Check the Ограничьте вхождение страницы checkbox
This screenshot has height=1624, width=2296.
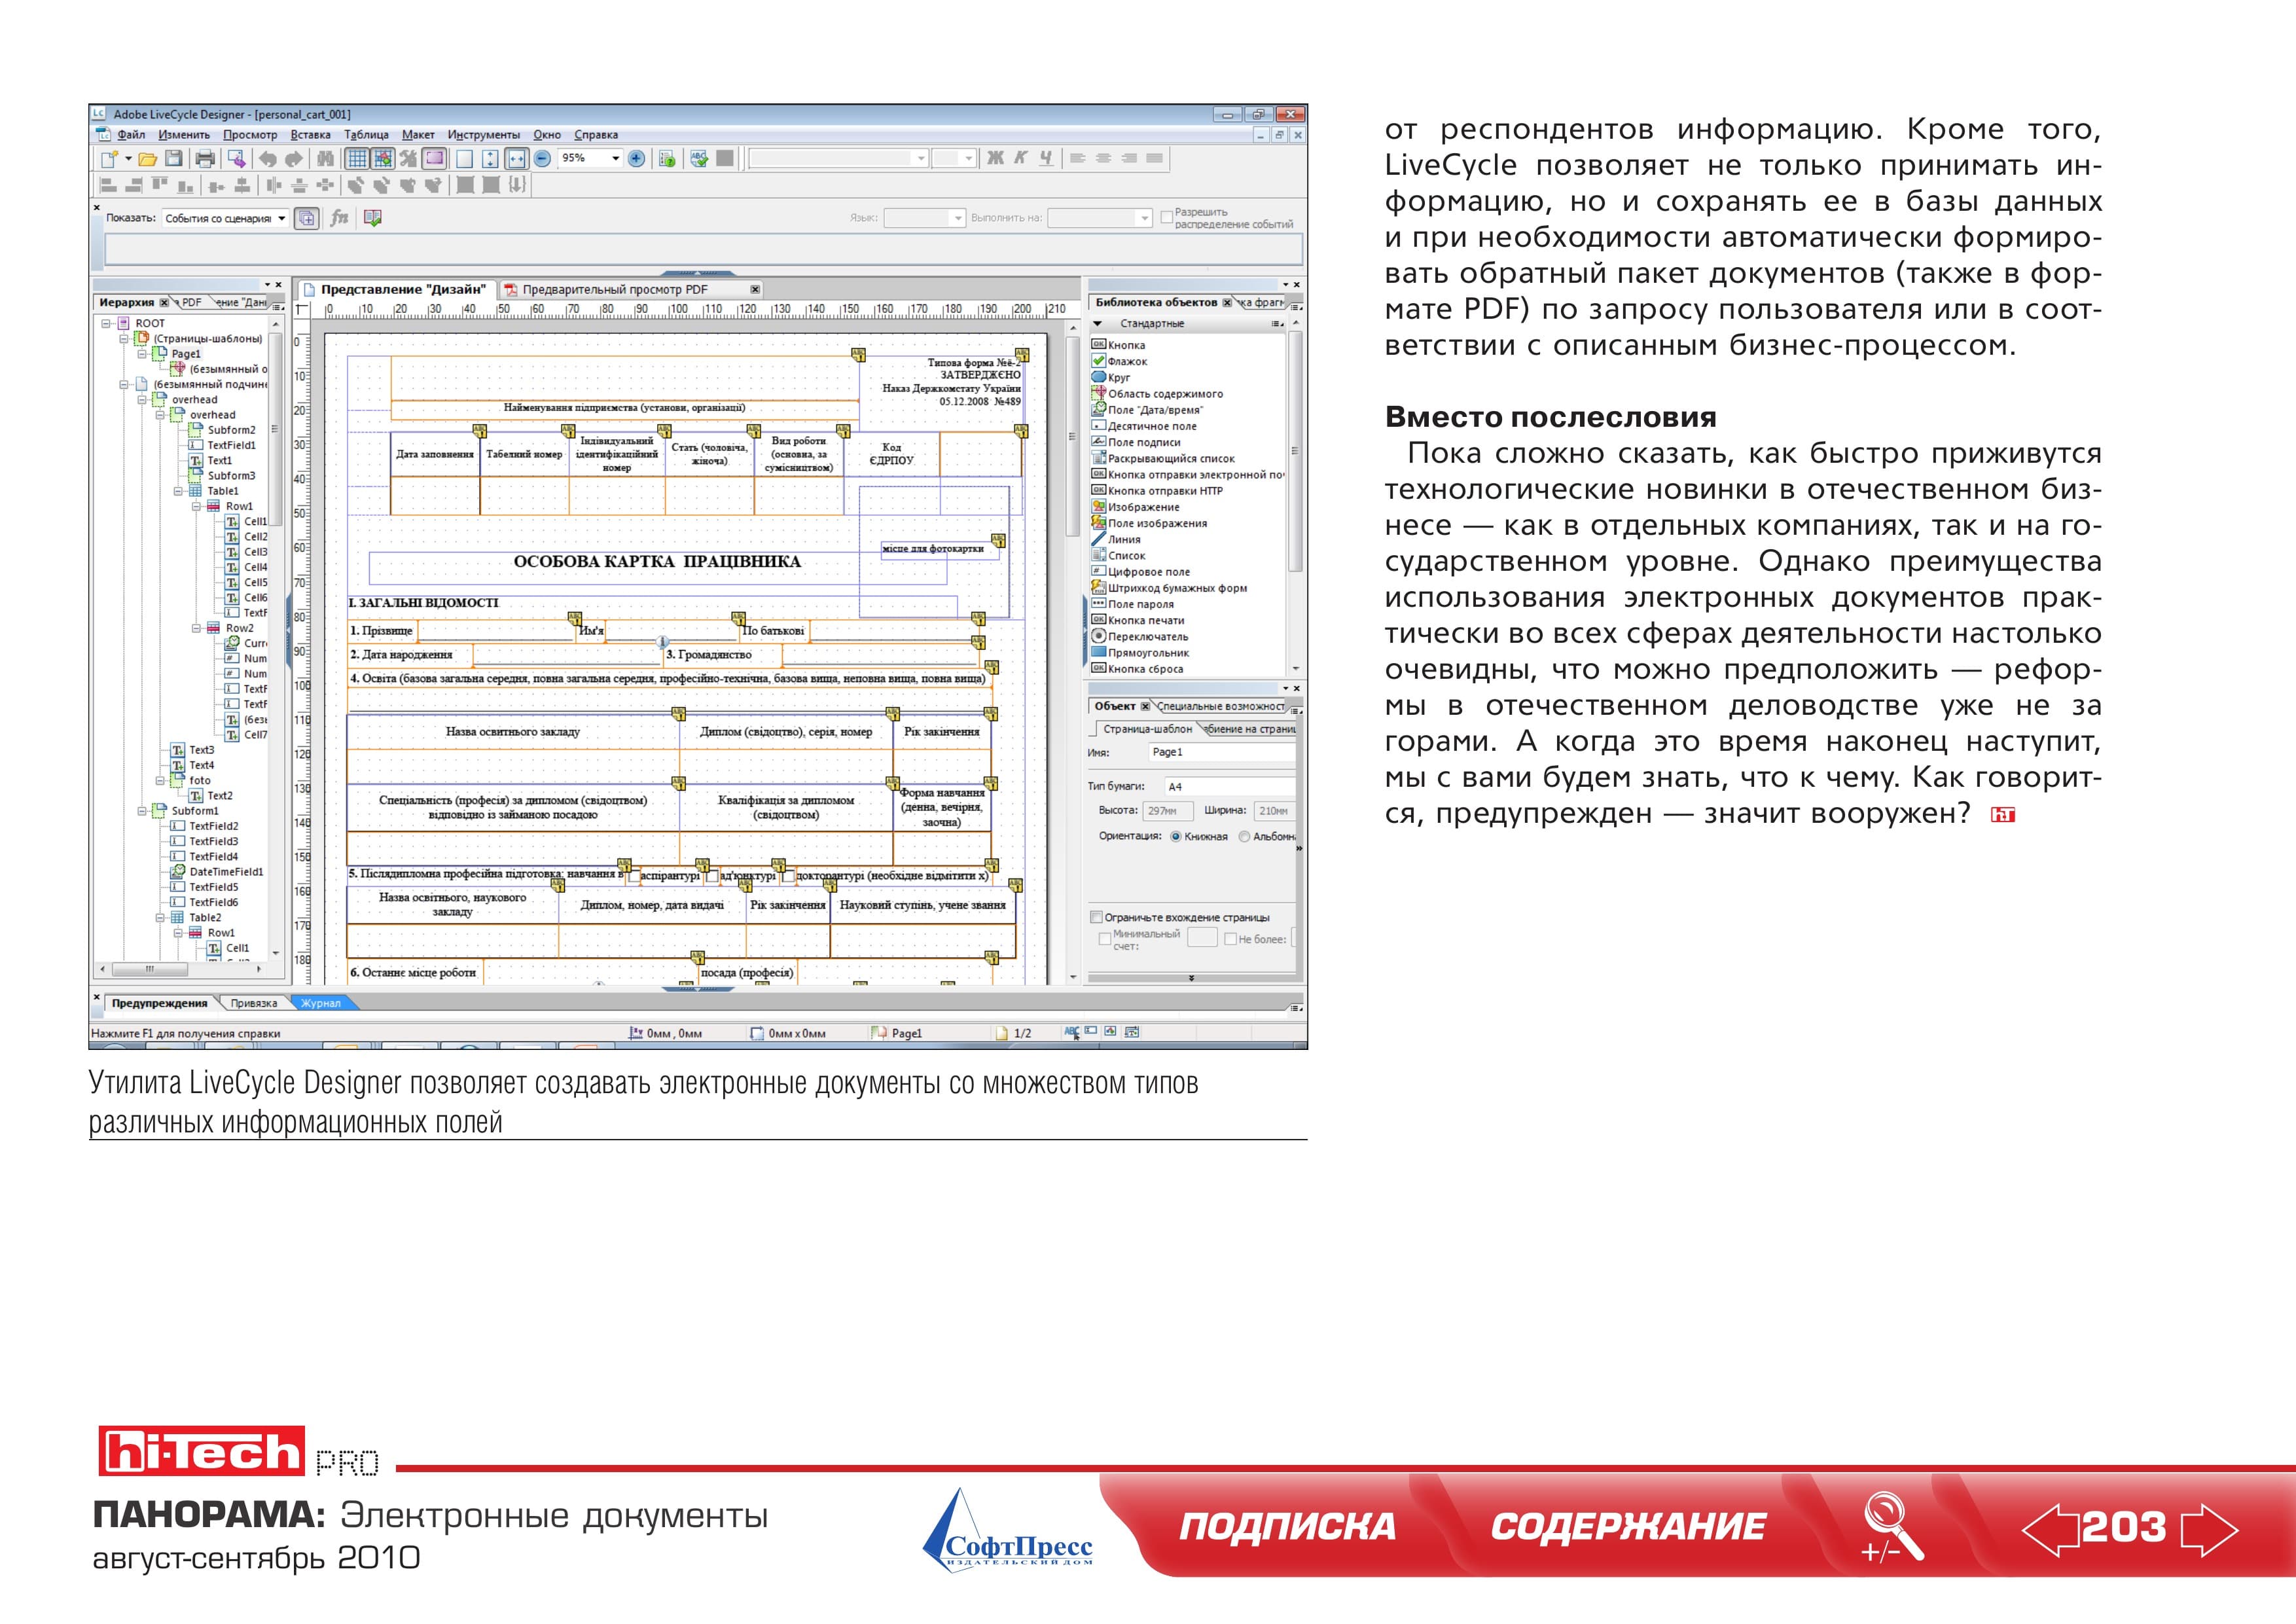(x=1096, y=917)
